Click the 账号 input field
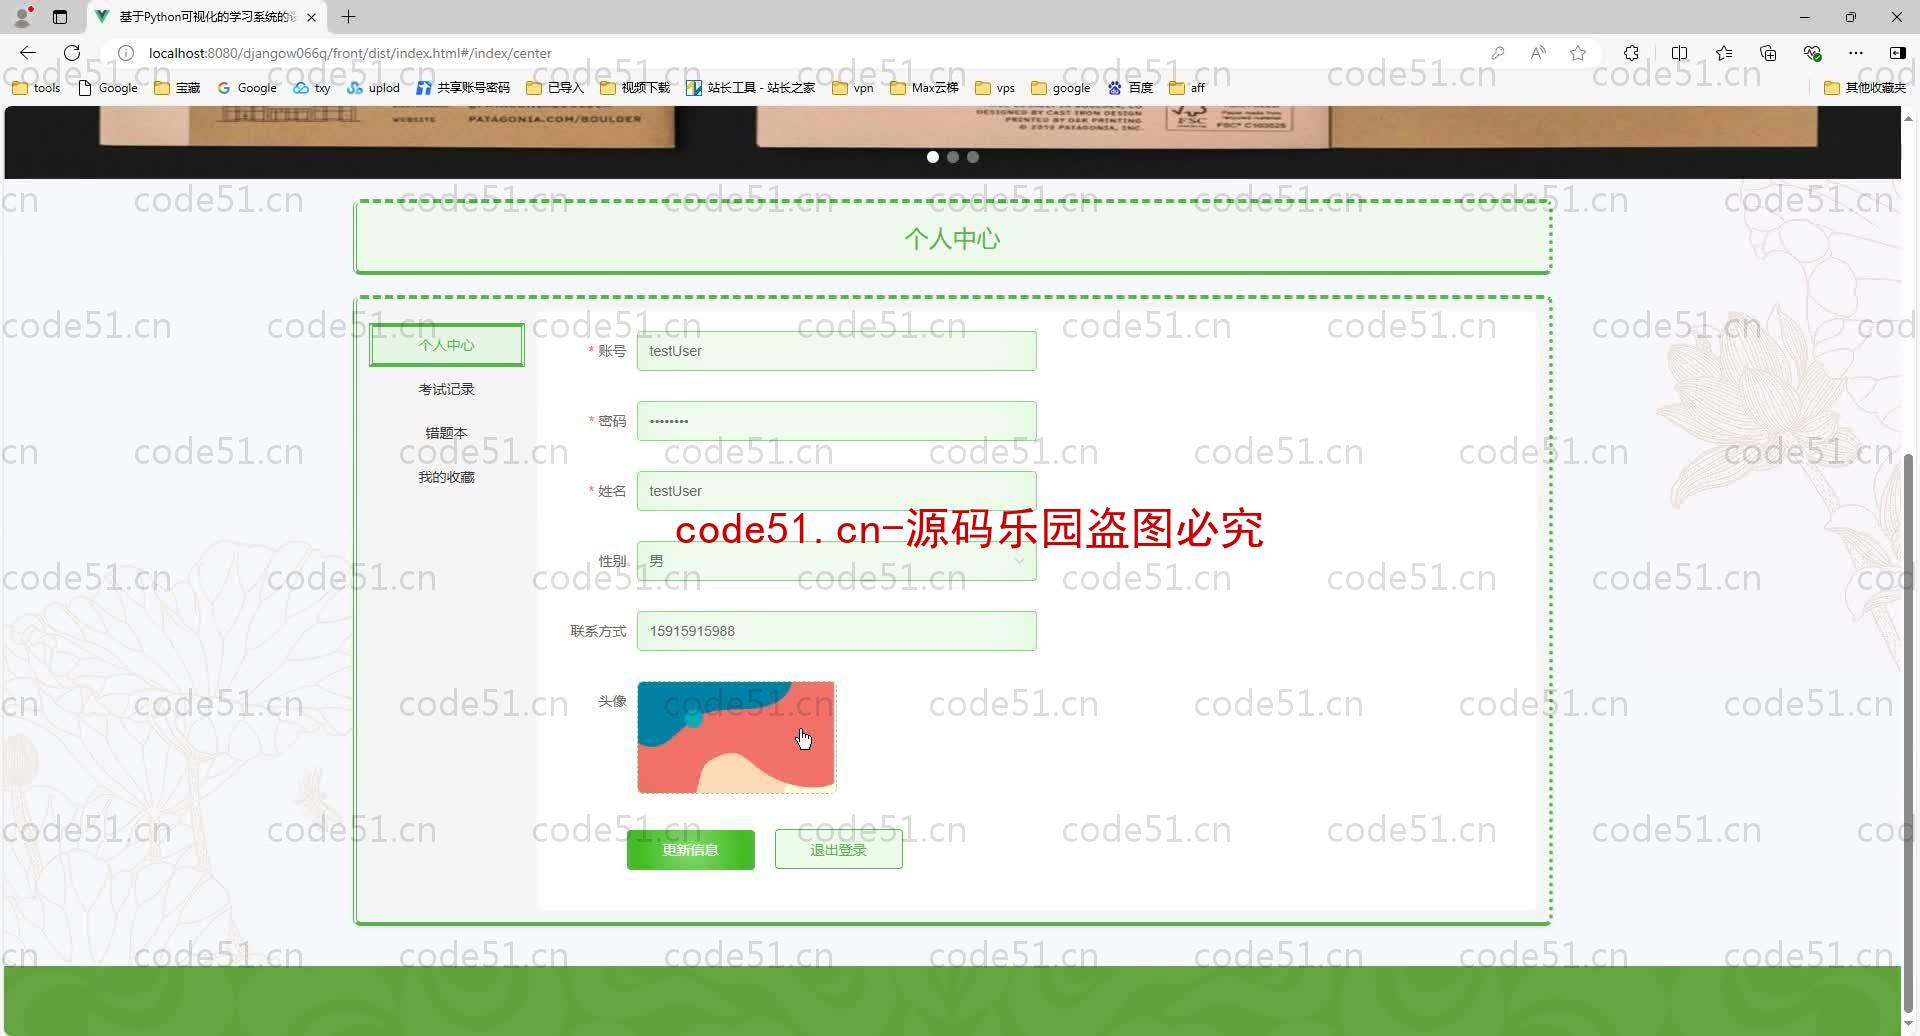This screenshot has width=1920, height=1036. point(837,351)
